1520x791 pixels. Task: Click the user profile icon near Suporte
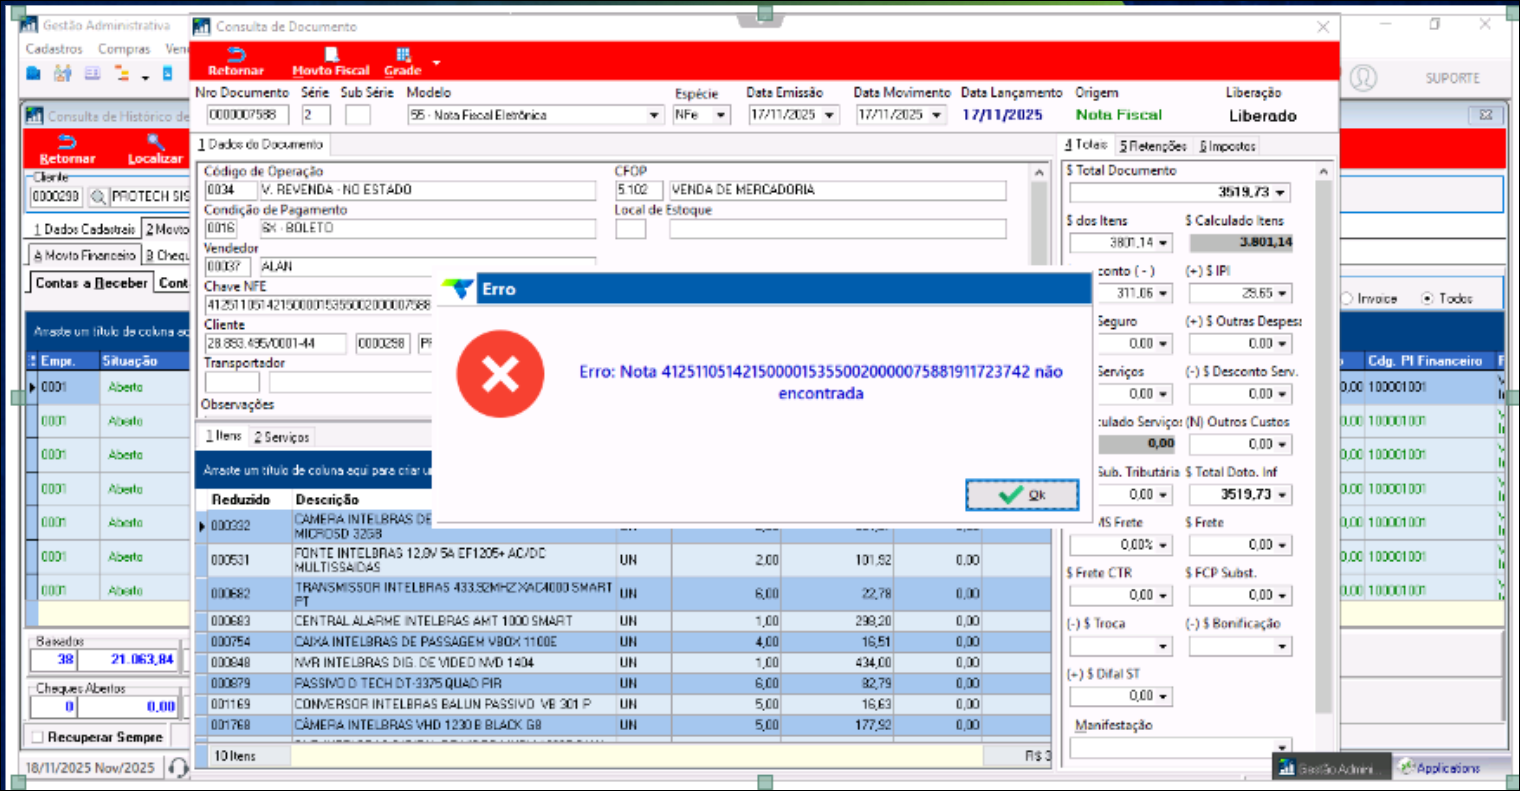pos(1363,78)
